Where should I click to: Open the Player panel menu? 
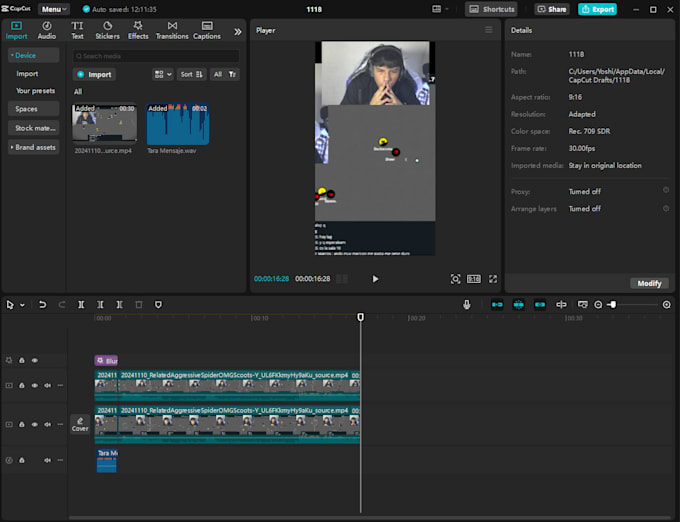click(489, 30)
